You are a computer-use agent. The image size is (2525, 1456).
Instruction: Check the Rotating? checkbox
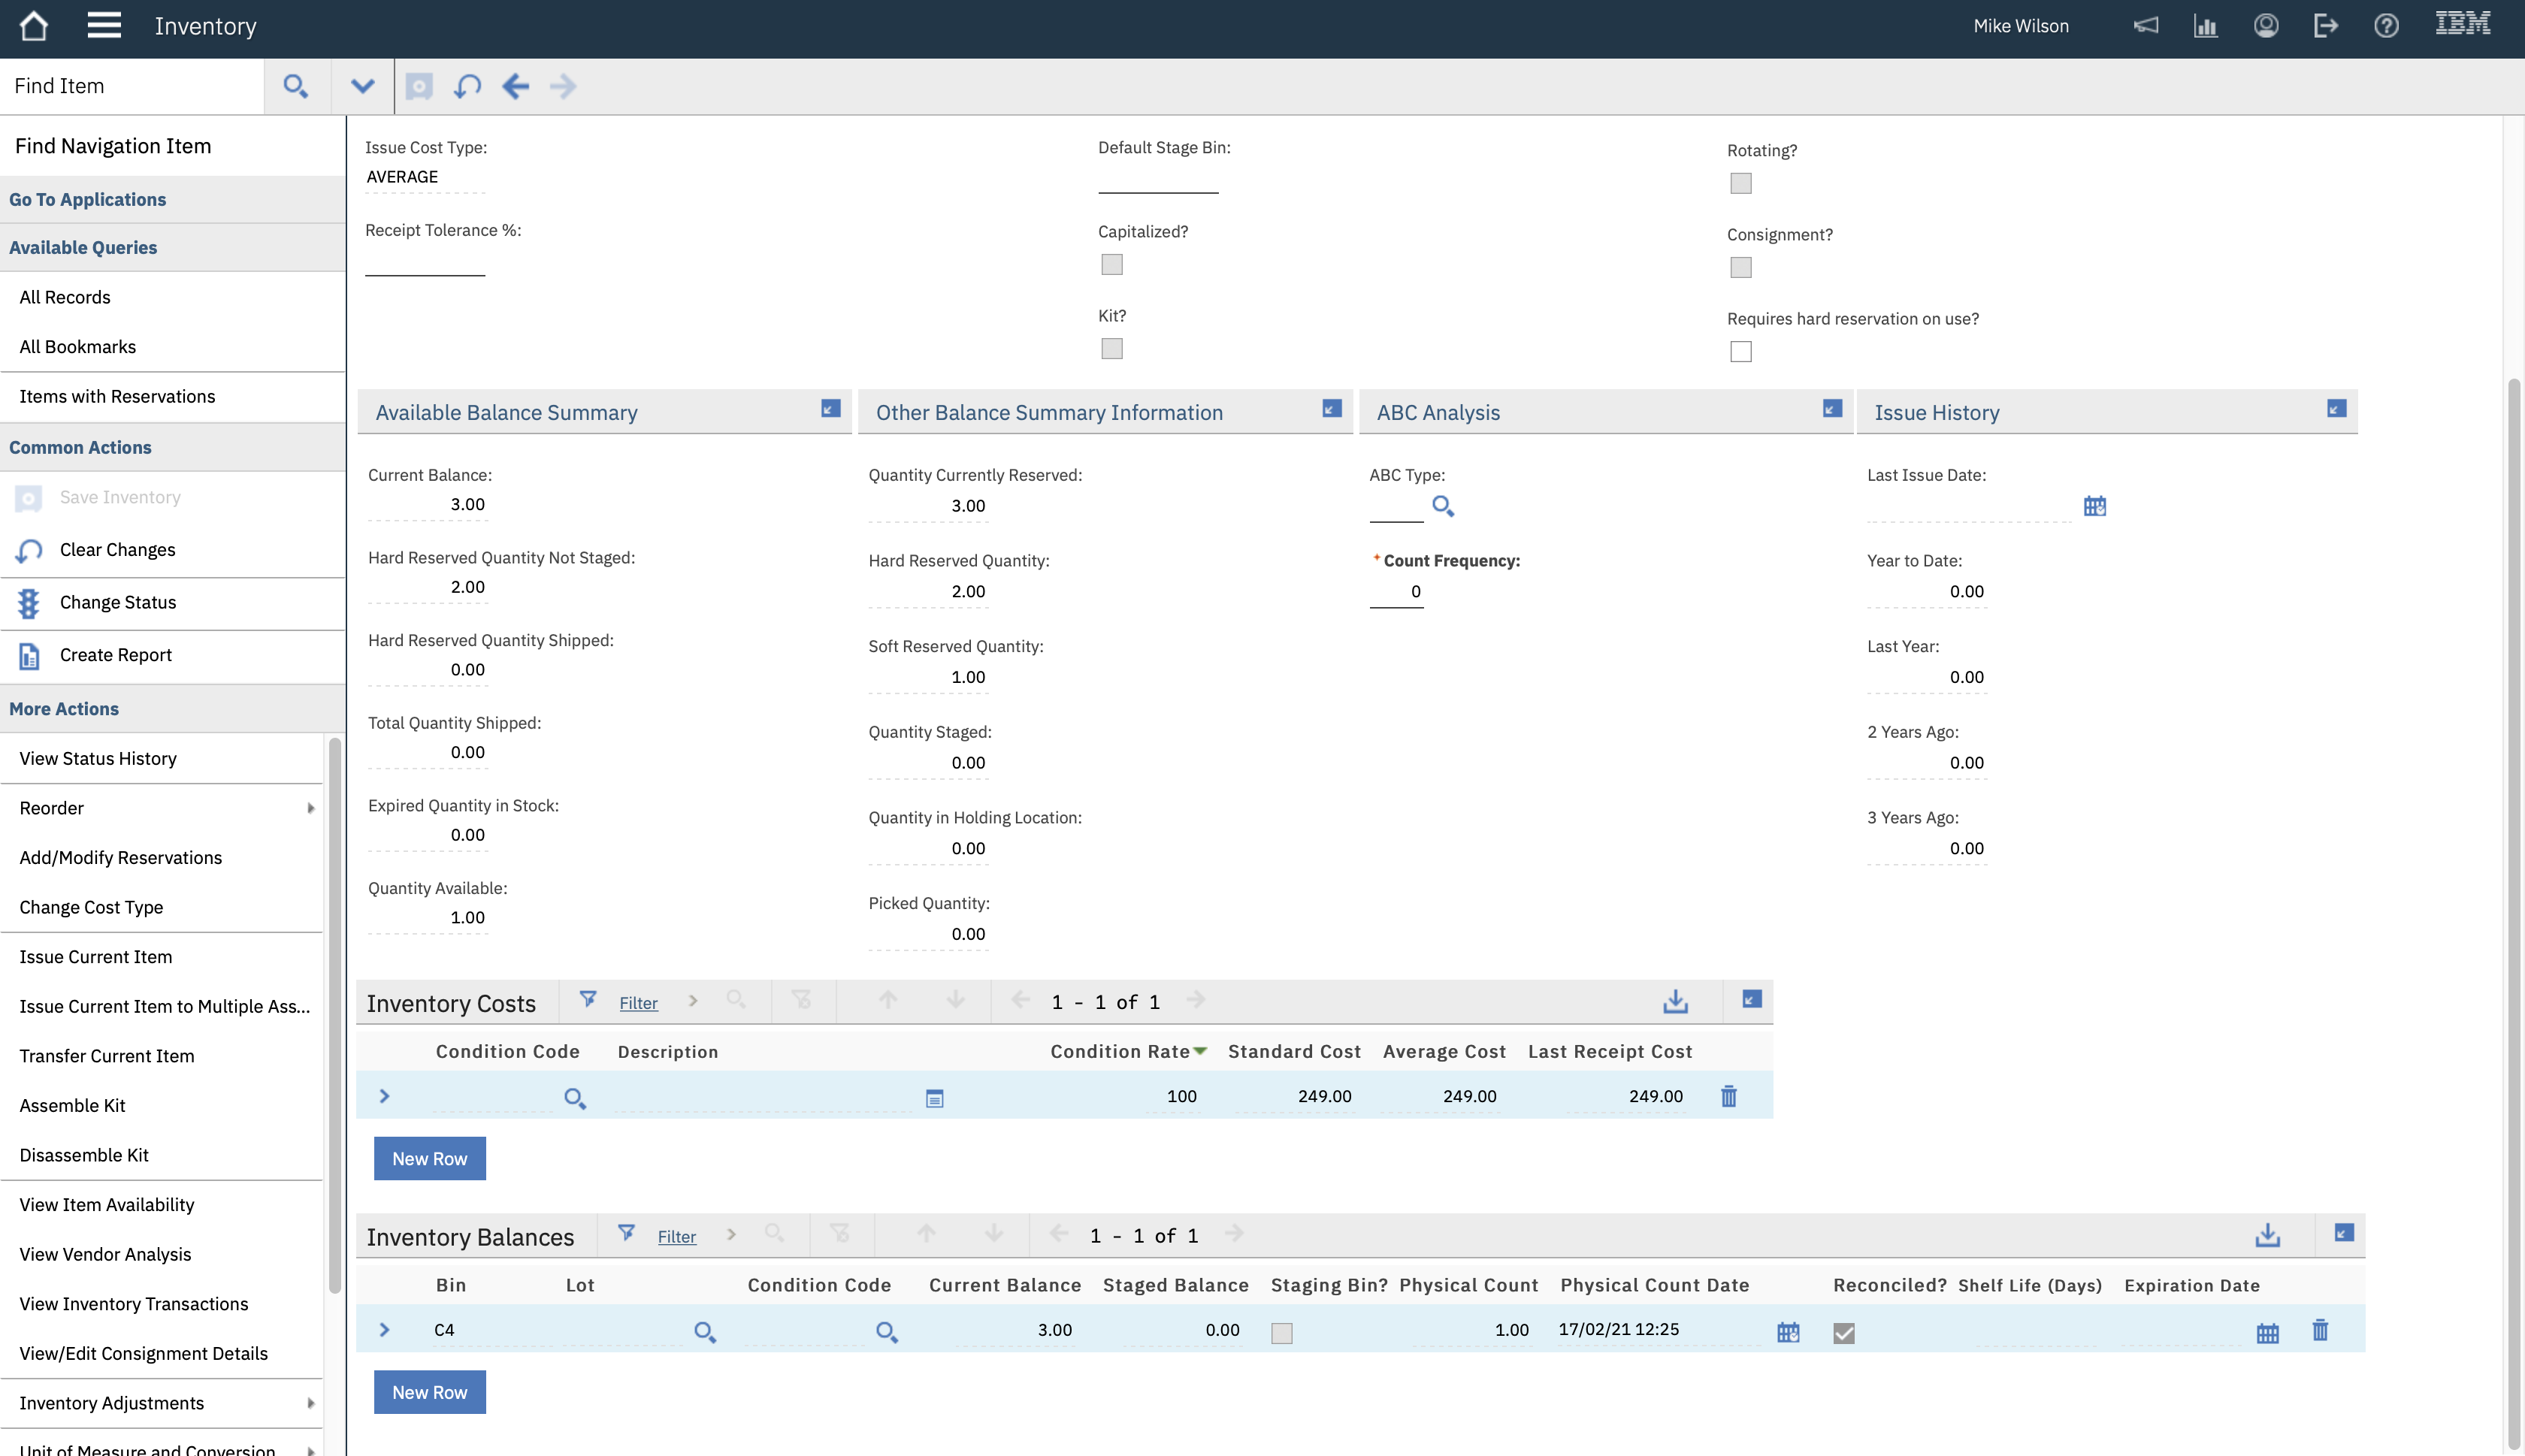pos(1740,183)
